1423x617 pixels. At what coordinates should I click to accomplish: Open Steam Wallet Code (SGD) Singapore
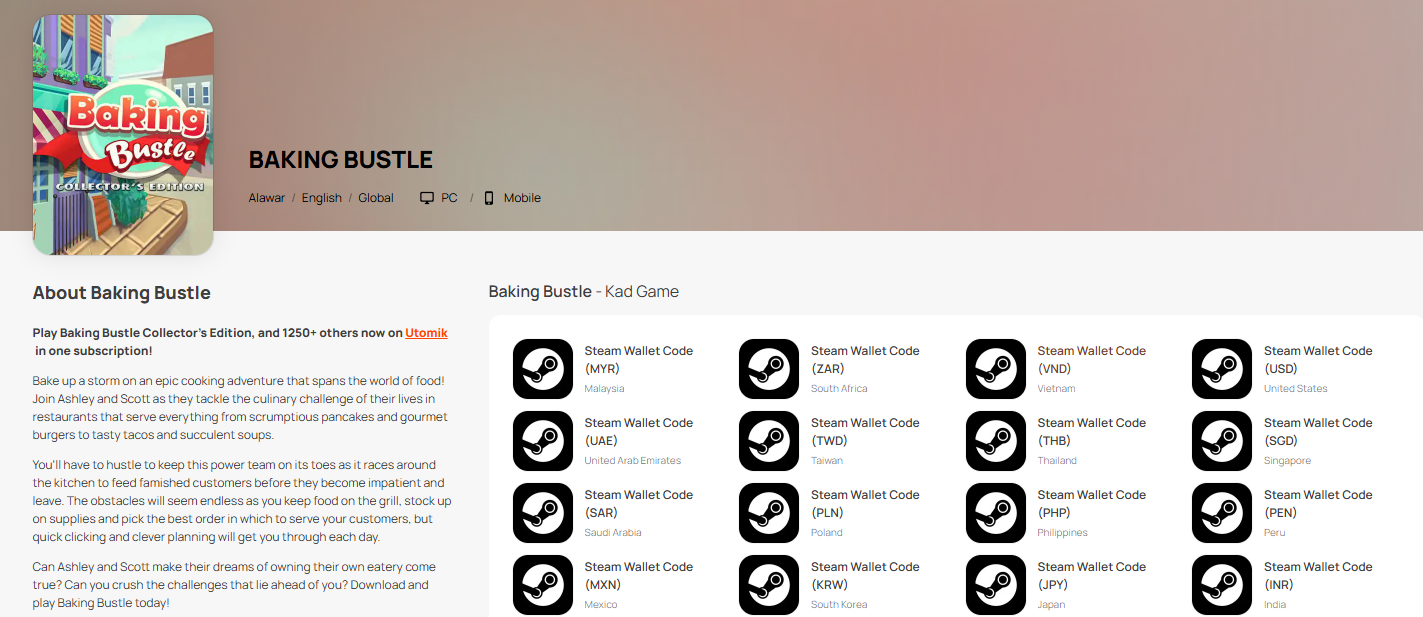click(x=1317, y=431)
